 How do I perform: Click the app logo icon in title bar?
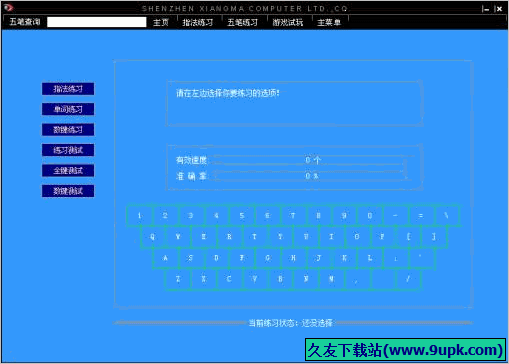[8, 8]
